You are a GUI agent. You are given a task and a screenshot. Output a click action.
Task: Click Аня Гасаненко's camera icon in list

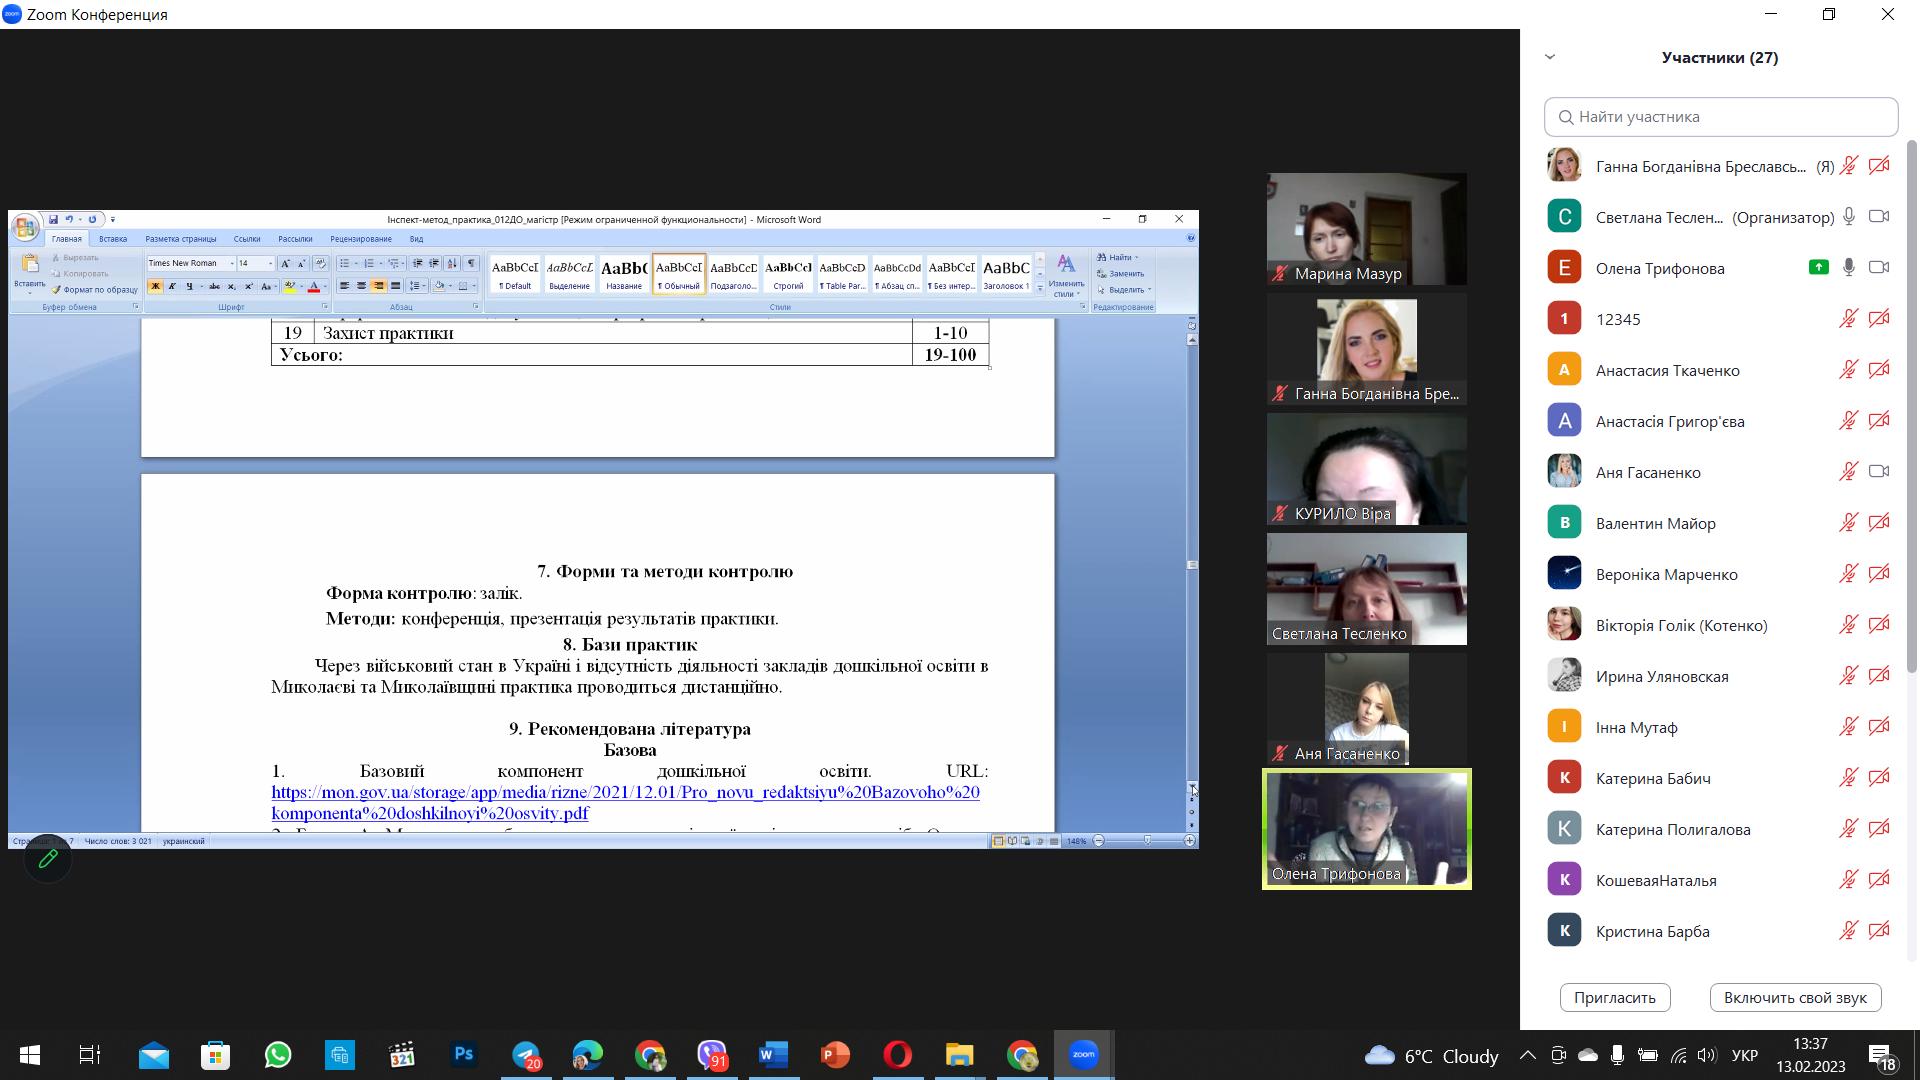coord(1879,471)
